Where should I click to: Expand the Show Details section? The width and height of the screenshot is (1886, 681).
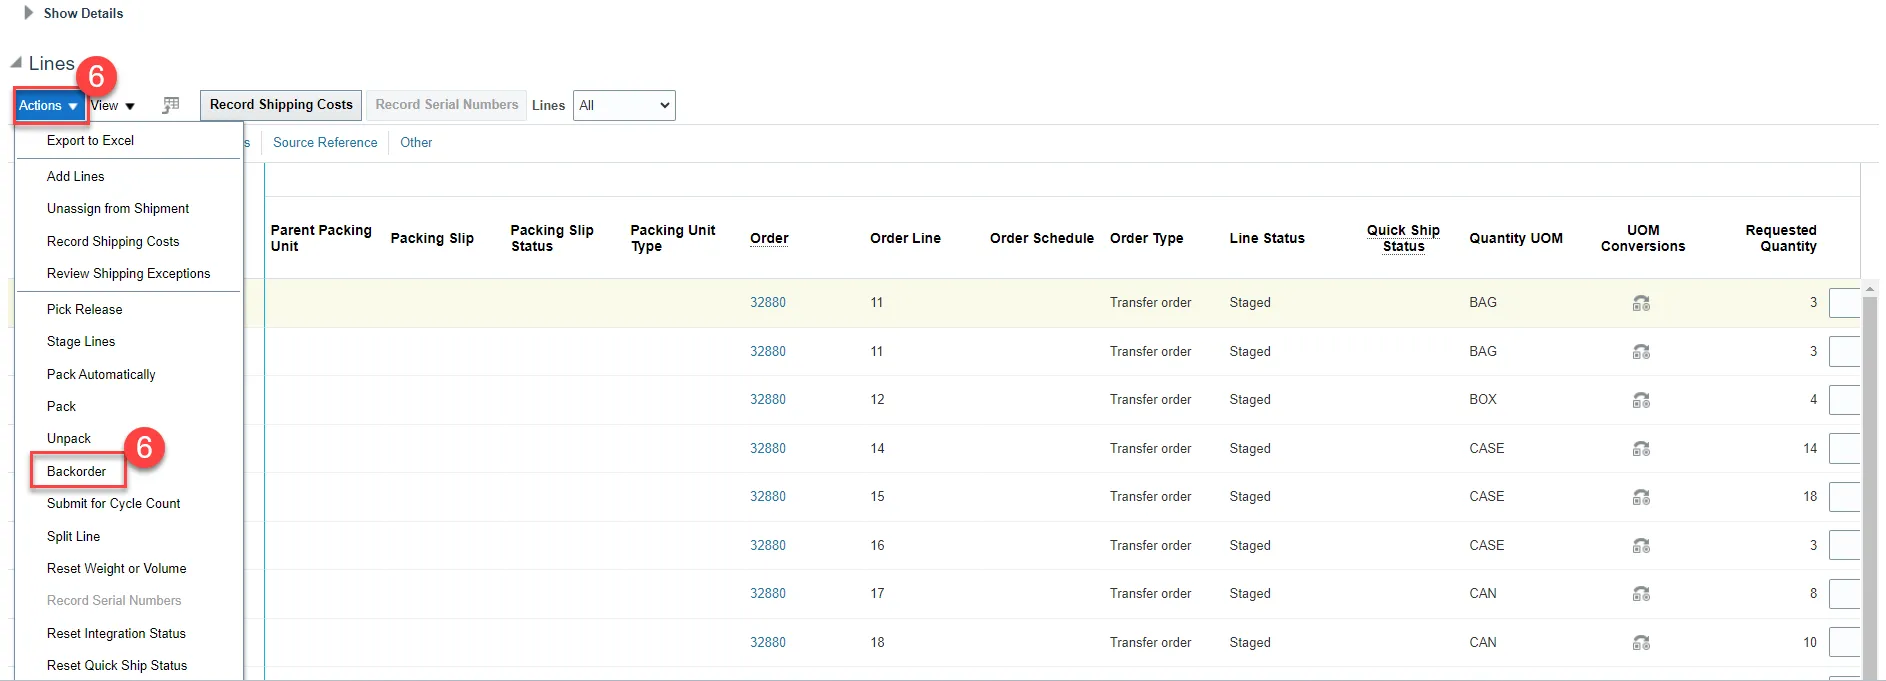coord(29,13)
